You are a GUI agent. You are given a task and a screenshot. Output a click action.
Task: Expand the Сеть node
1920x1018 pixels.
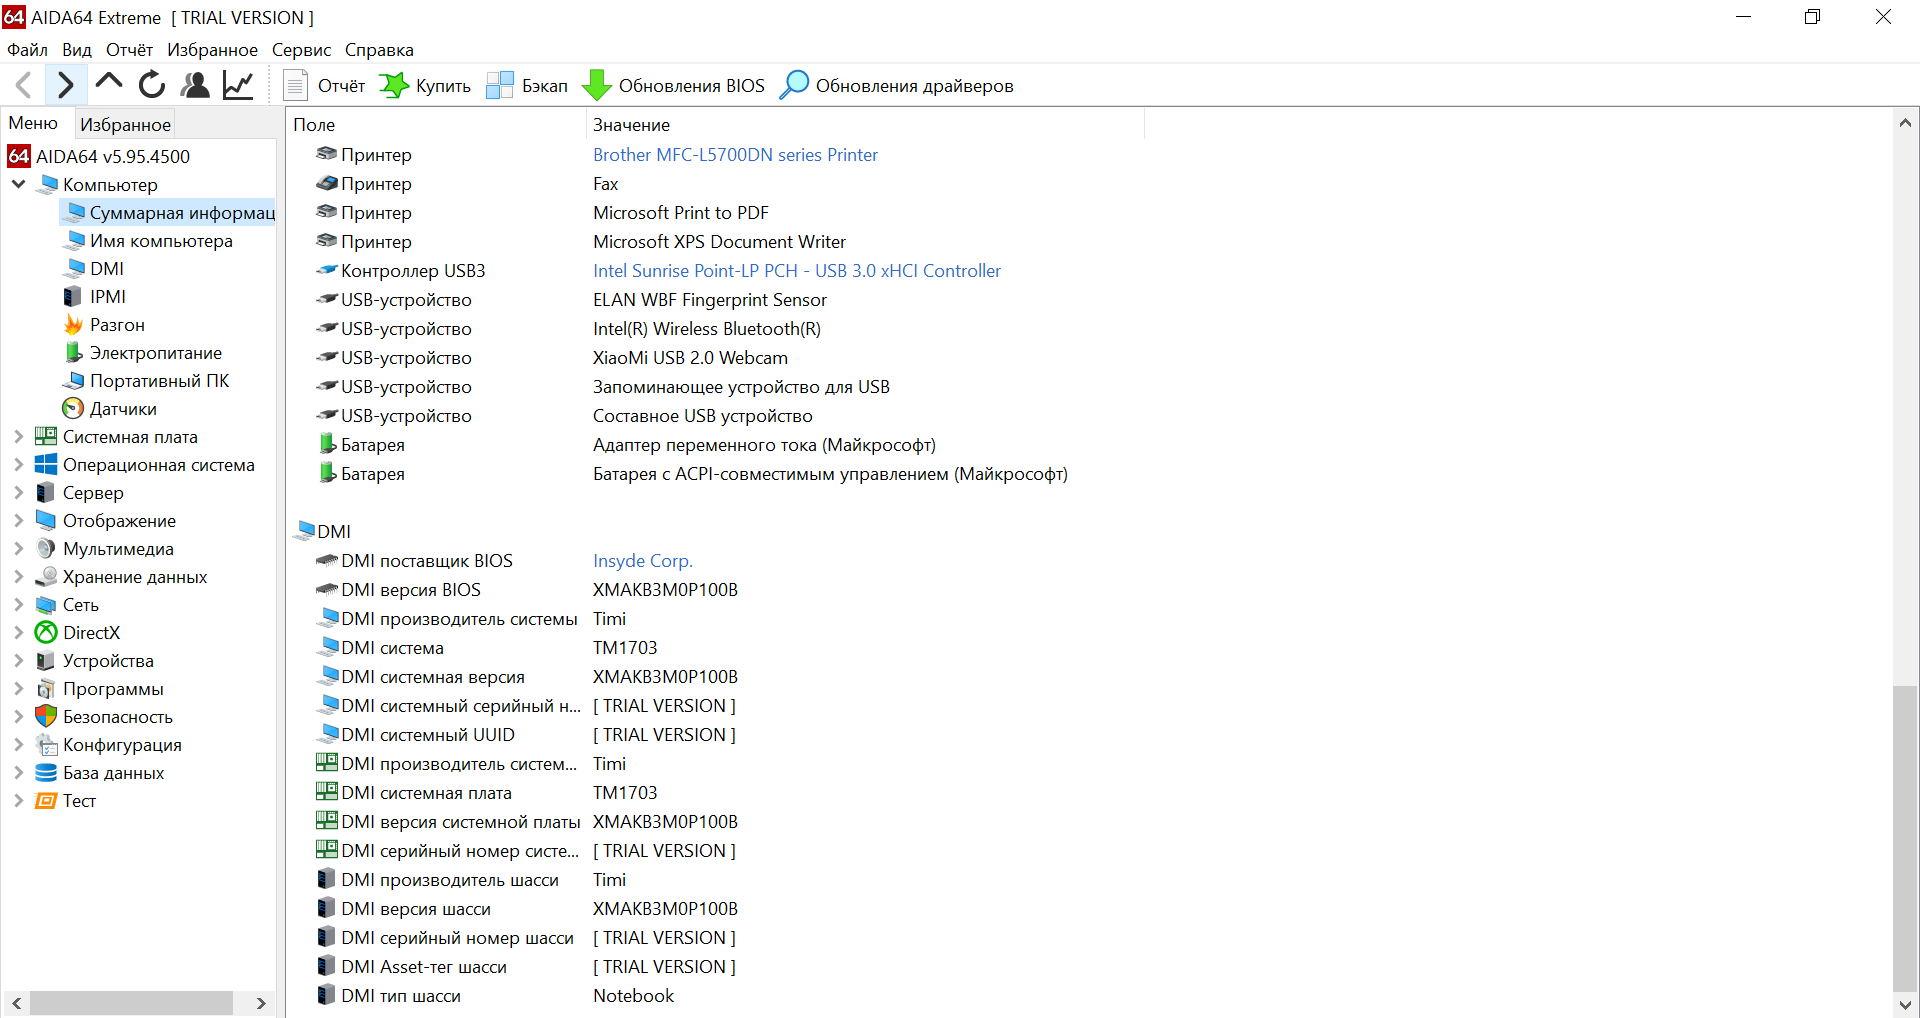[18, 605]
